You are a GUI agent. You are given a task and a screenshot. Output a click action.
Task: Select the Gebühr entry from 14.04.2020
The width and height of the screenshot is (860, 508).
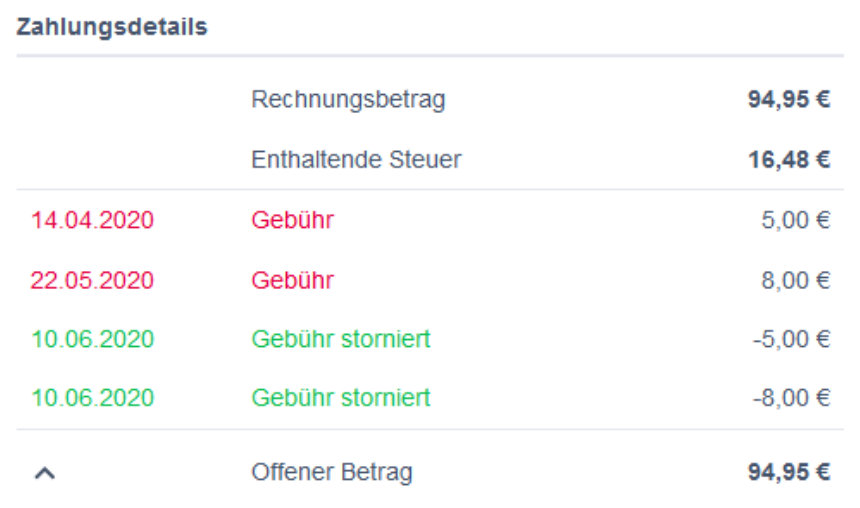tap(292, 220)
